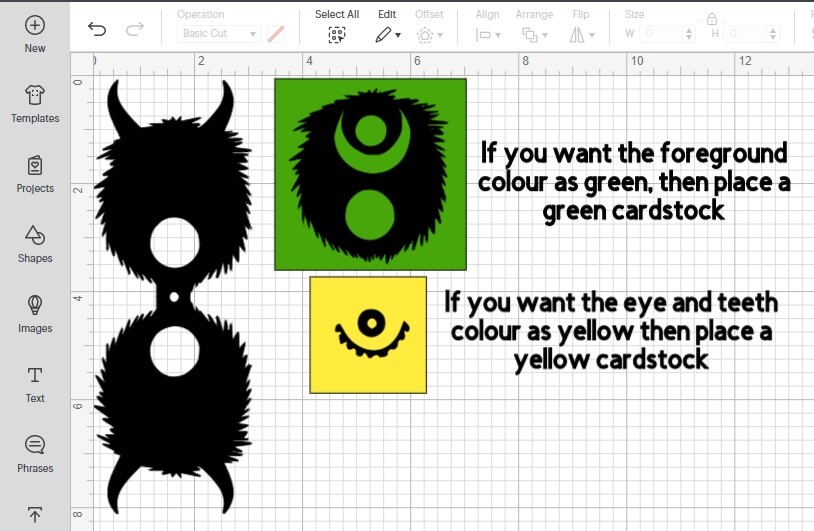Click the Arrange icon
Image resolution: width=814 pixels, height=531 pixels.
530,35
